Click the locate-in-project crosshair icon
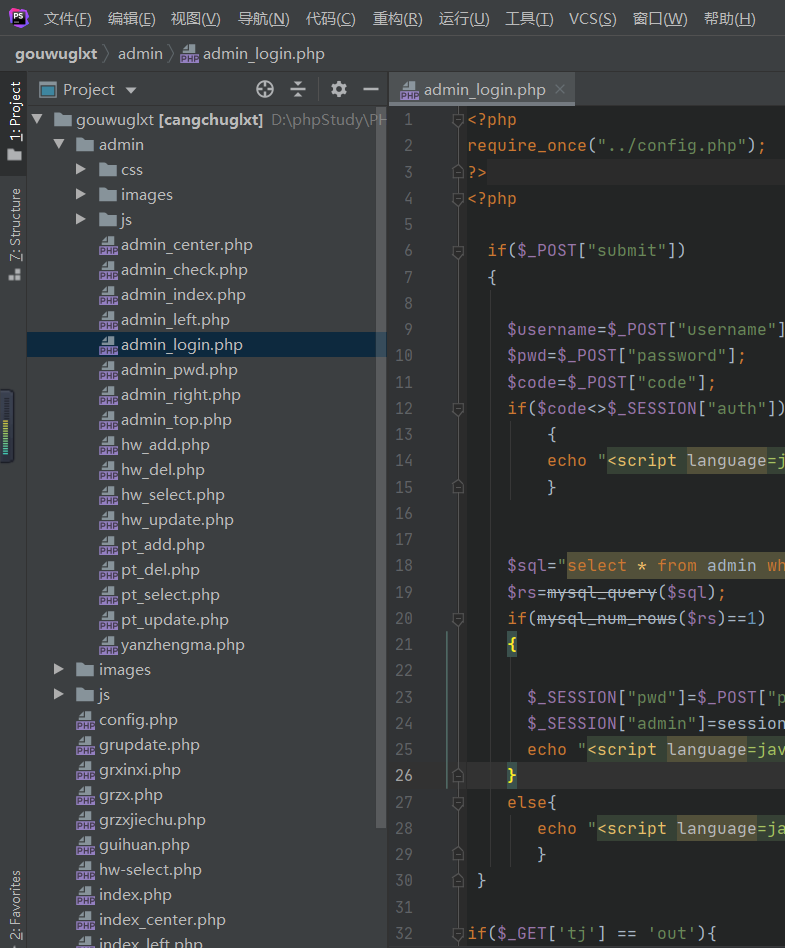The width and height of the screenshot is (785, 948). click(265, 89)
